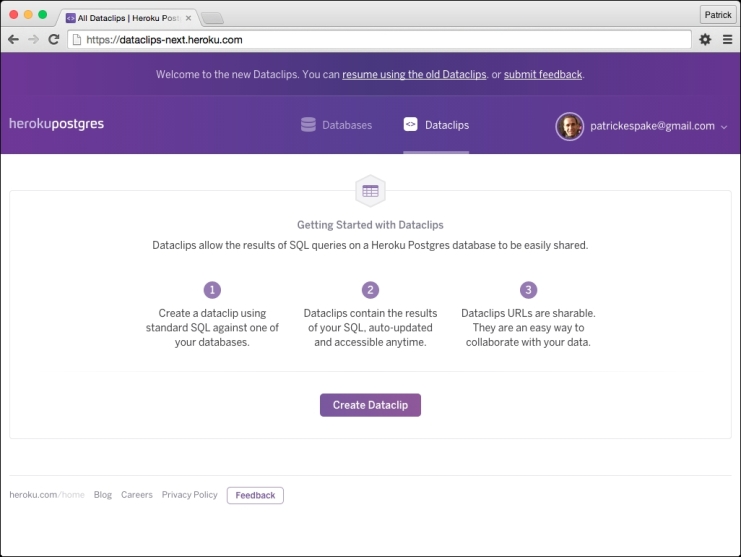Expand the patrickespake@gmail.com account dropdown
Screen dimensions: 741x557
641,126
